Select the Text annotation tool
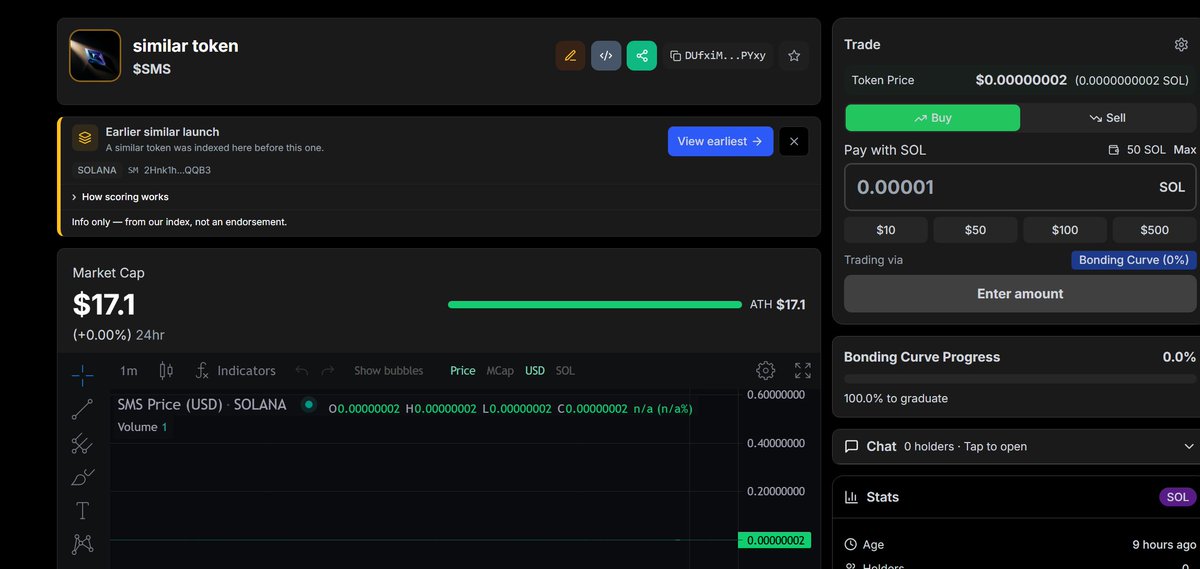1200x569 pixels. click(x=82, y=511)
